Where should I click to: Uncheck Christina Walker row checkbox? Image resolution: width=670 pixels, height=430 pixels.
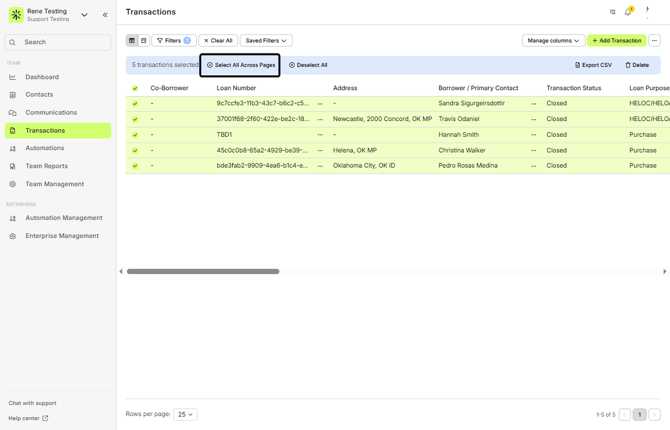(135, 150)
